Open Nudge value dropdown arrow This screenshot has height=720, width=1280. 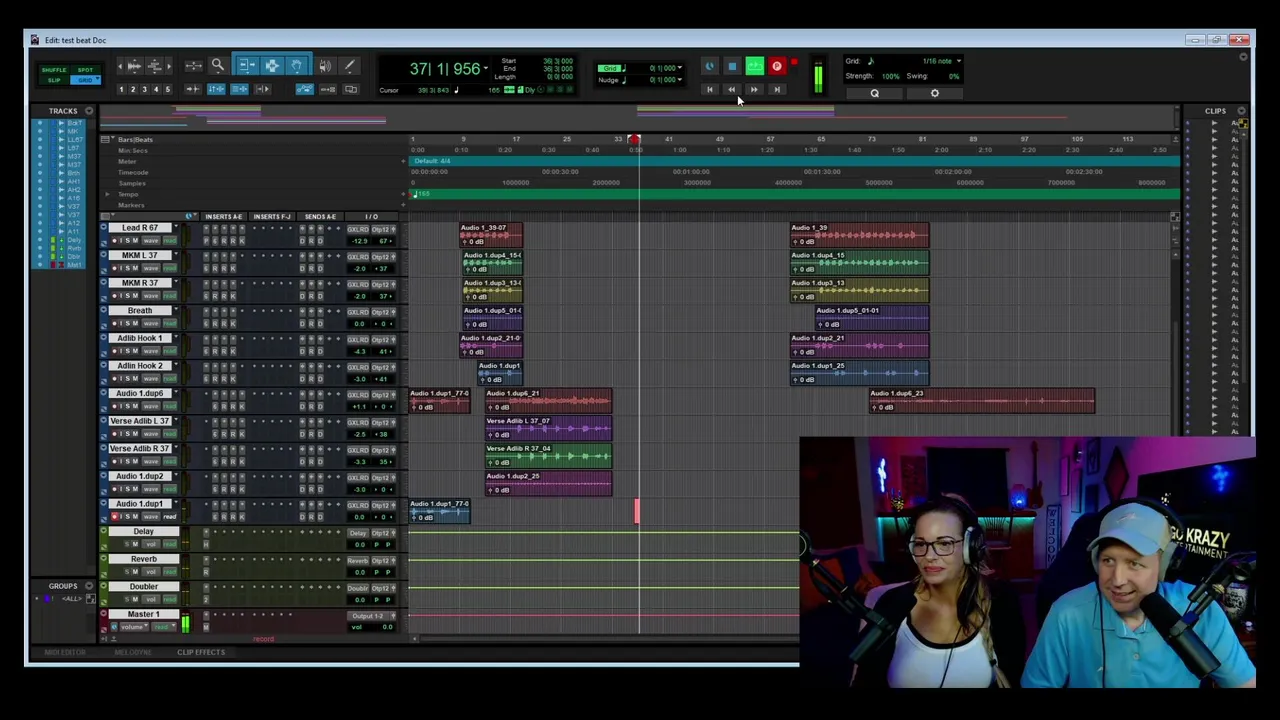click(x=680, y=79)
